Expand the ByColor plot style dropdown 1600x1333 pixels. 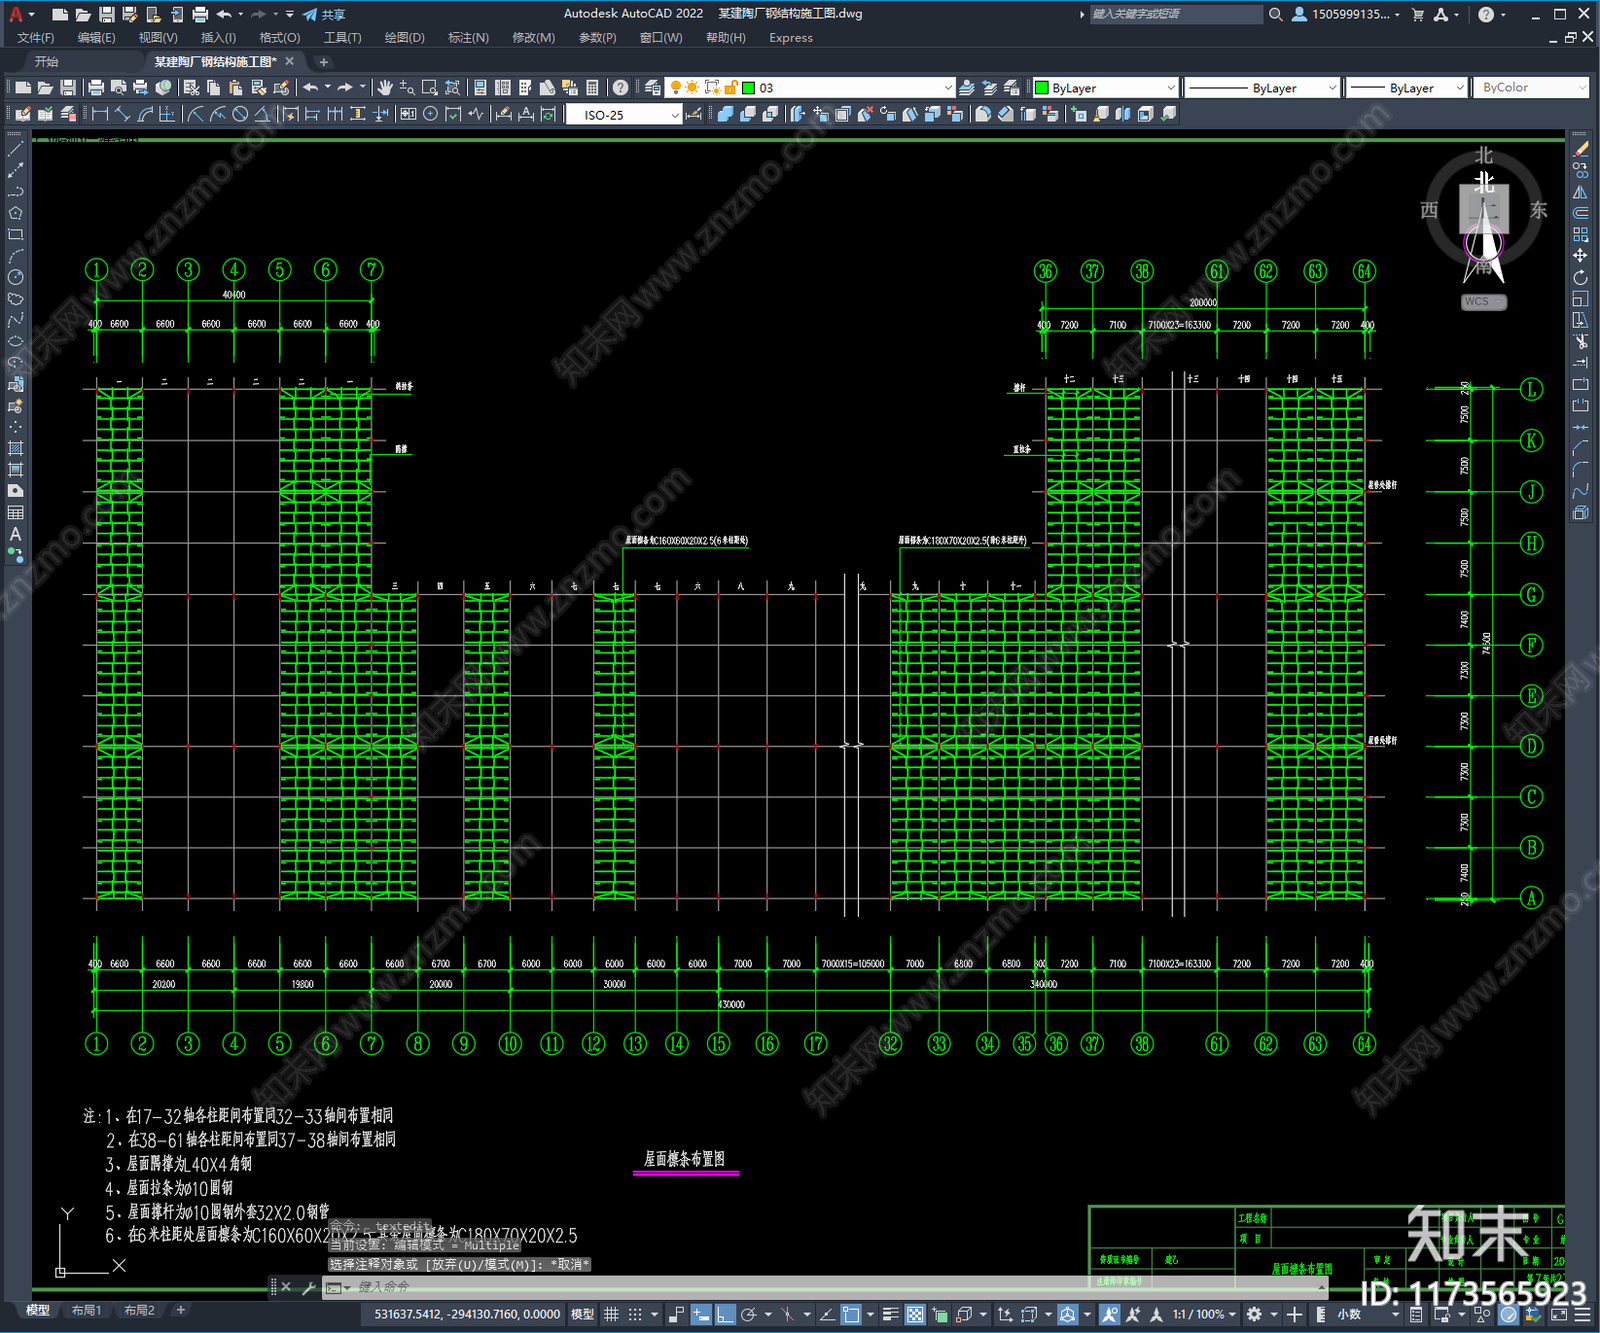point(1581,88)
